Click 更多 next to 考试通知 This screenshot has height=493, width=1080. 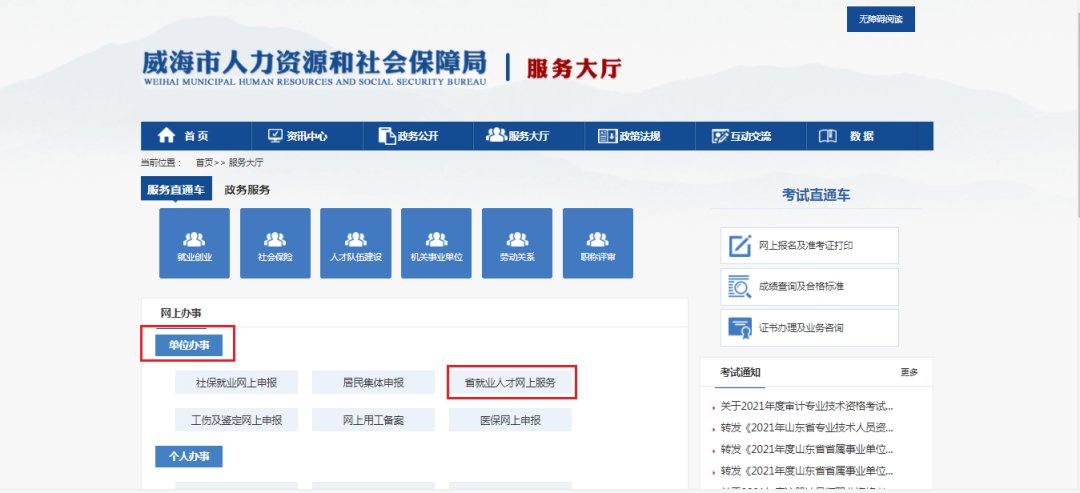[x=908, y=373]
